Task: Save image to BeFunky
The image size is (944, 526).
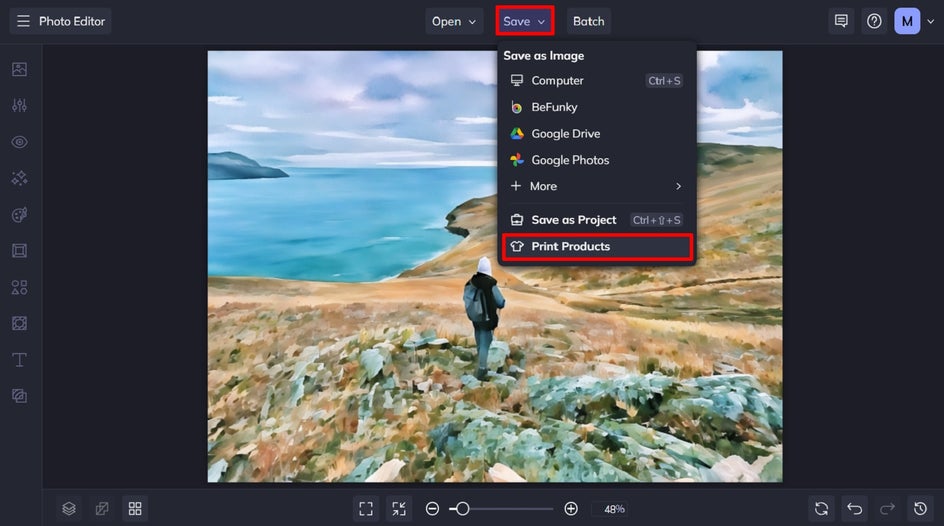Action: pos(597,107)
